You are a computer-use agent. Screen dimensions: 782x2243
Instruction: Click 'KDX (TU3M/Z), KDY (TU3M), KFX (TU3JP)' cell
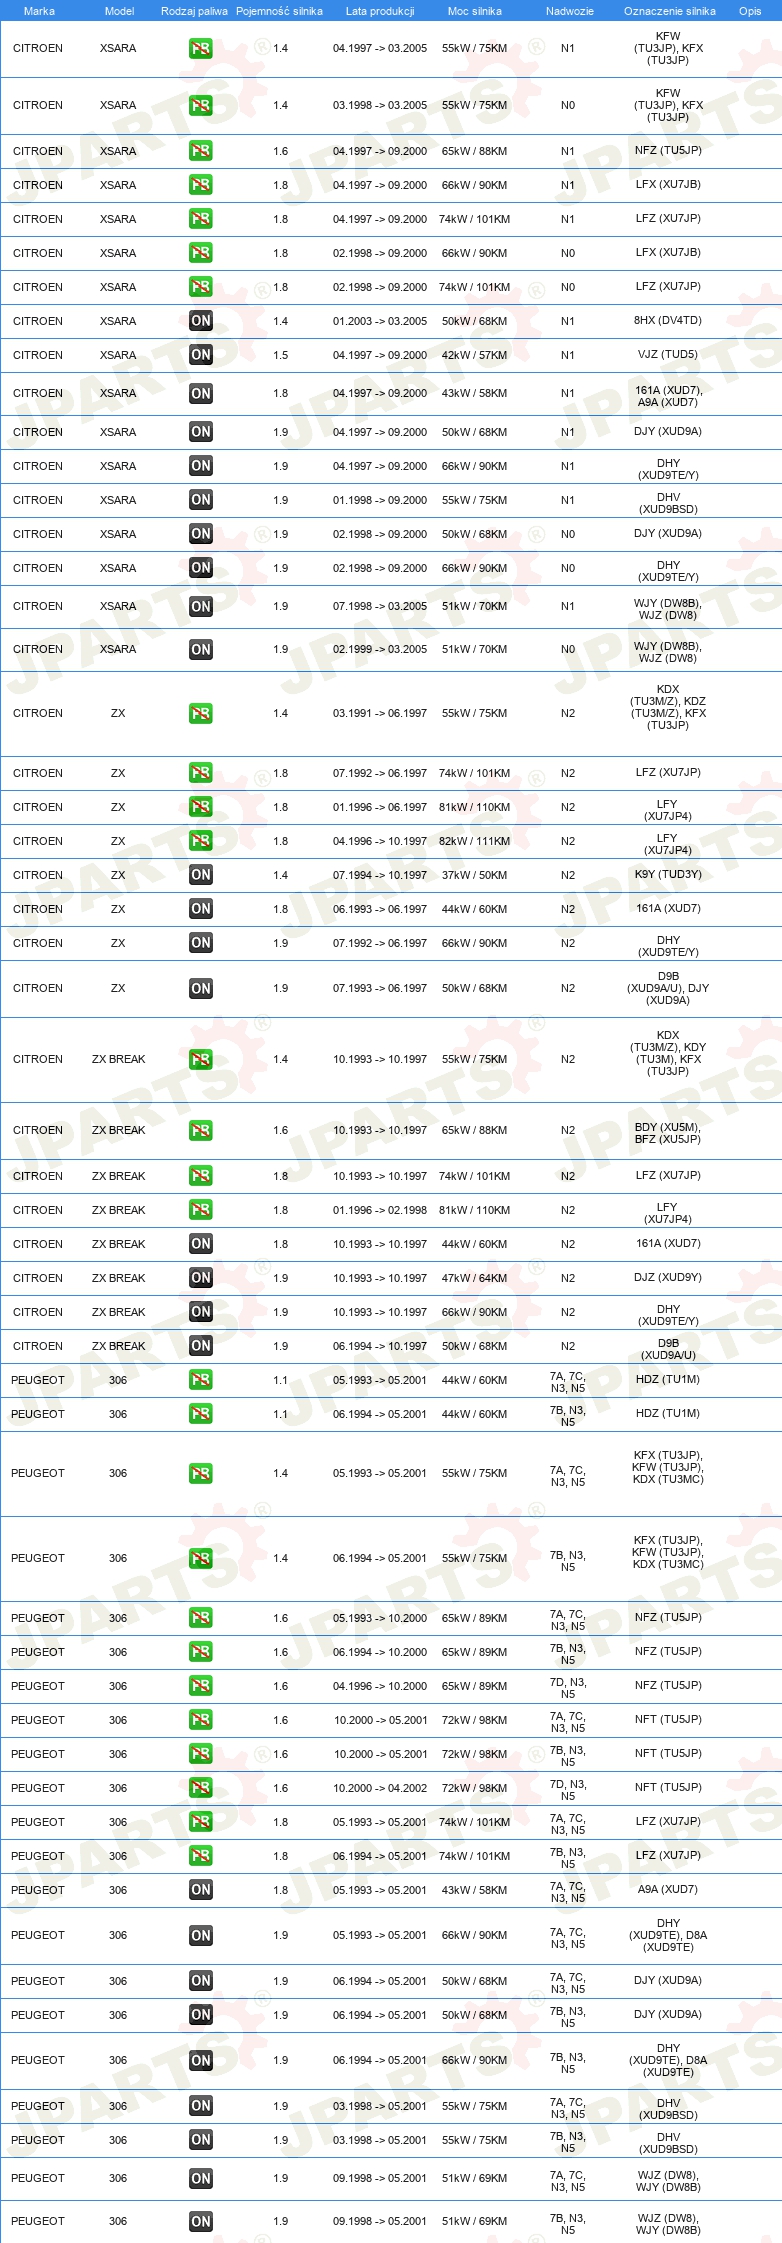(x=668, y=1053)
